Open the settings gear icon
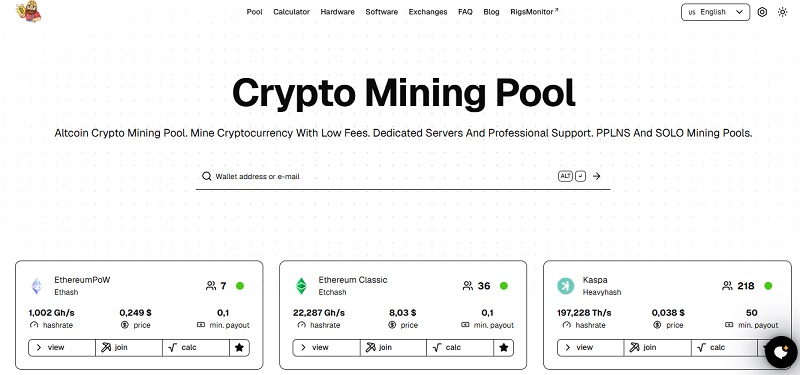Screen dimensions: 800x375 [x=762, y=12]
